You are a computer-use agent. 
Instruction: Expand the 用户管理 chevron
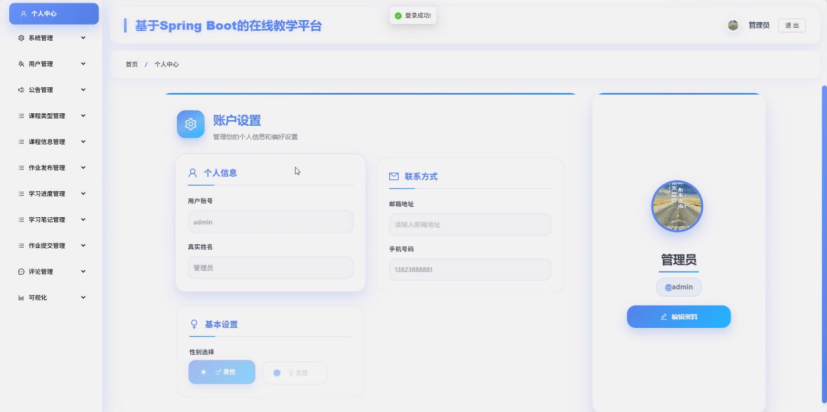pos(83,64)
